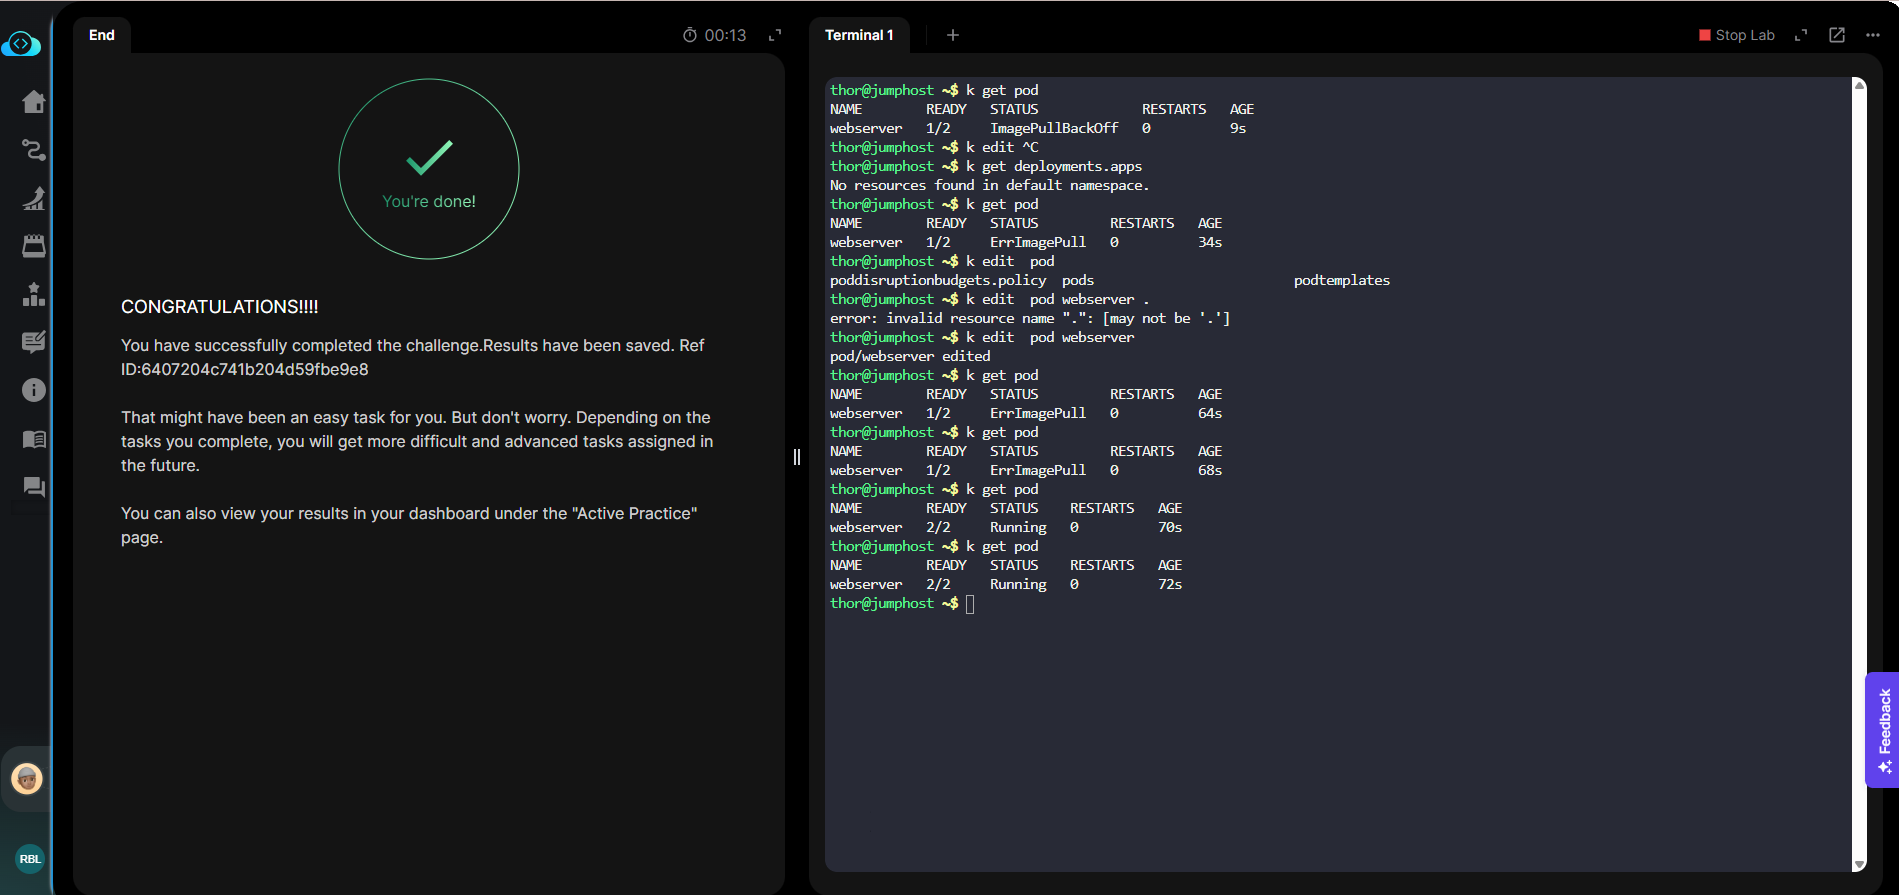Open the chat bubbles icon

click(x=34, y=487)
